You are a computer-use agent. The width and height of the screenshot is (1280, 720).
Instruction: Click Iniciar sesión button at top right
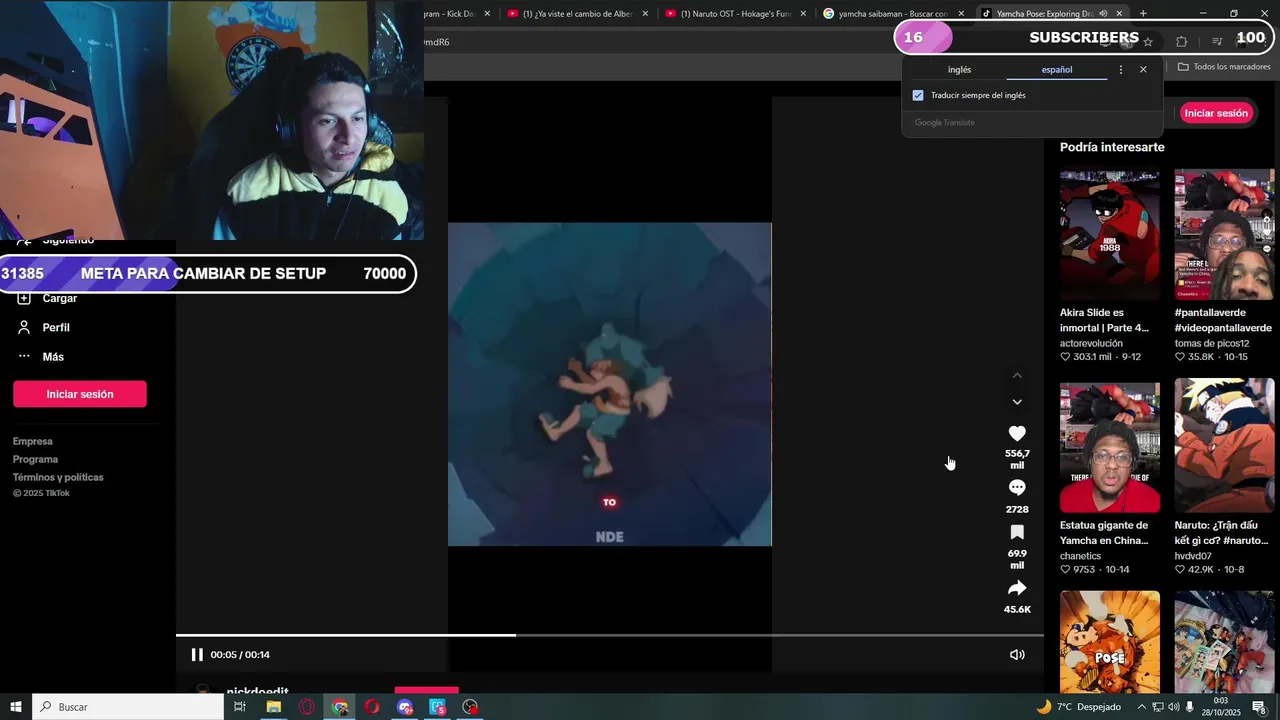coord(1216,113)
